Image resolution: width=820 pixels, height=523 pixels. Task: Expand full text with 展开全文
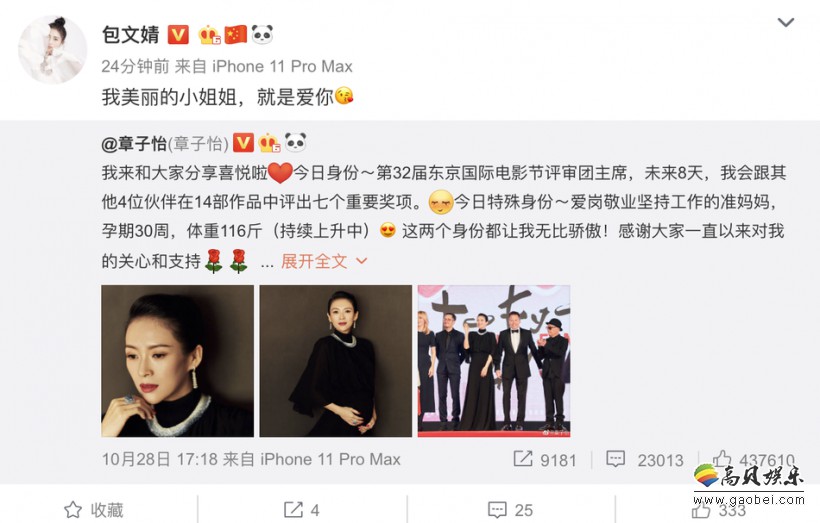click(x=314, y=260)
